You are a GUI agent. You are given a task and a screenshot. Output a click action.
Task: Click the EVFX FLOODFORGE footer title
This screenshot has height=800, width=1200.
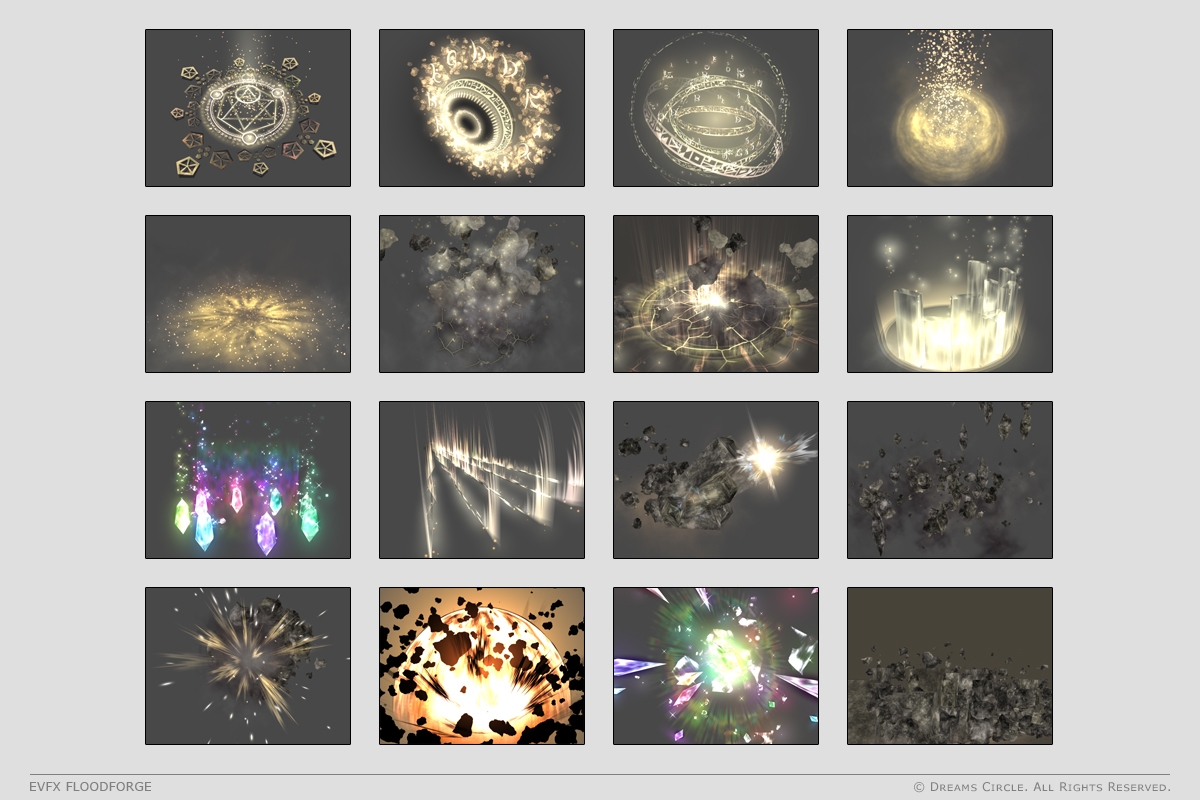tap(91, 787)
